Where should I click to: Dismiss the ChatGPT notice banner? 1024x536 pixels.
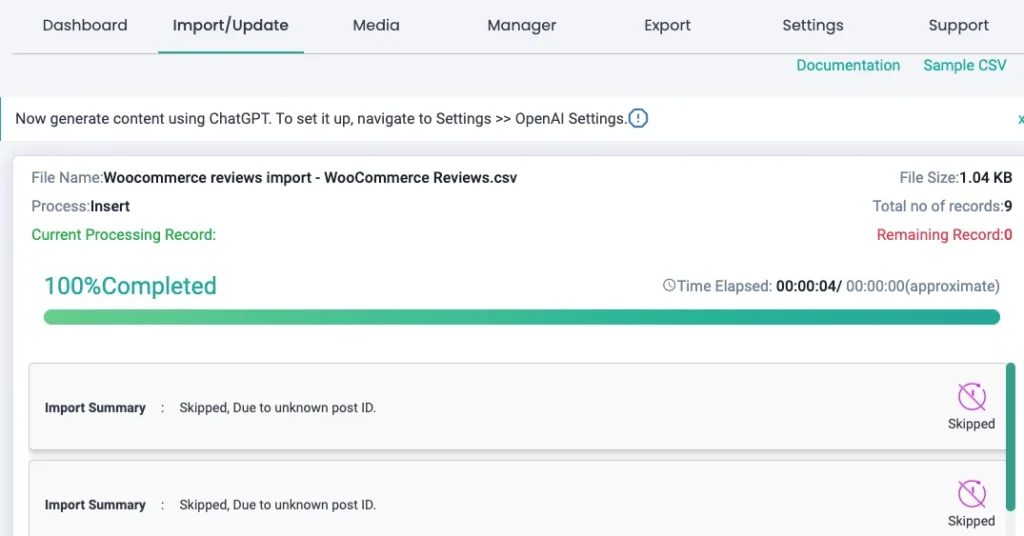click(x=1019, y=119)
